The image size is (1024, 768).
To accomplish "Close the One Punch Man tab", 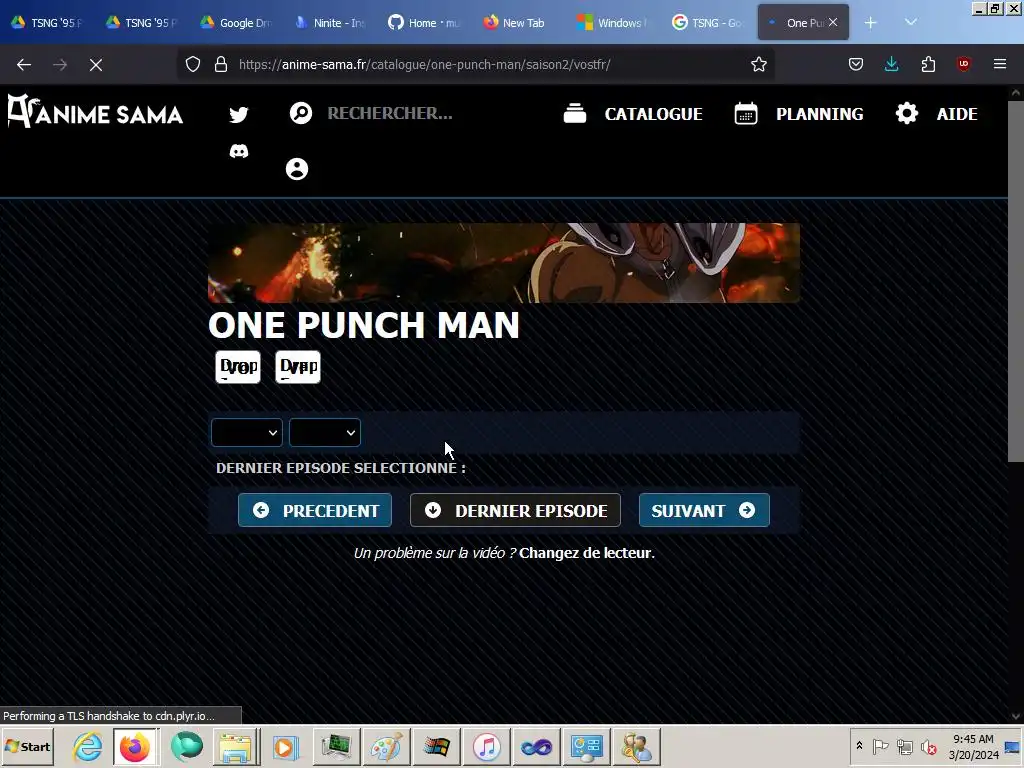I will pyautogui.click(x=833, y=22).
